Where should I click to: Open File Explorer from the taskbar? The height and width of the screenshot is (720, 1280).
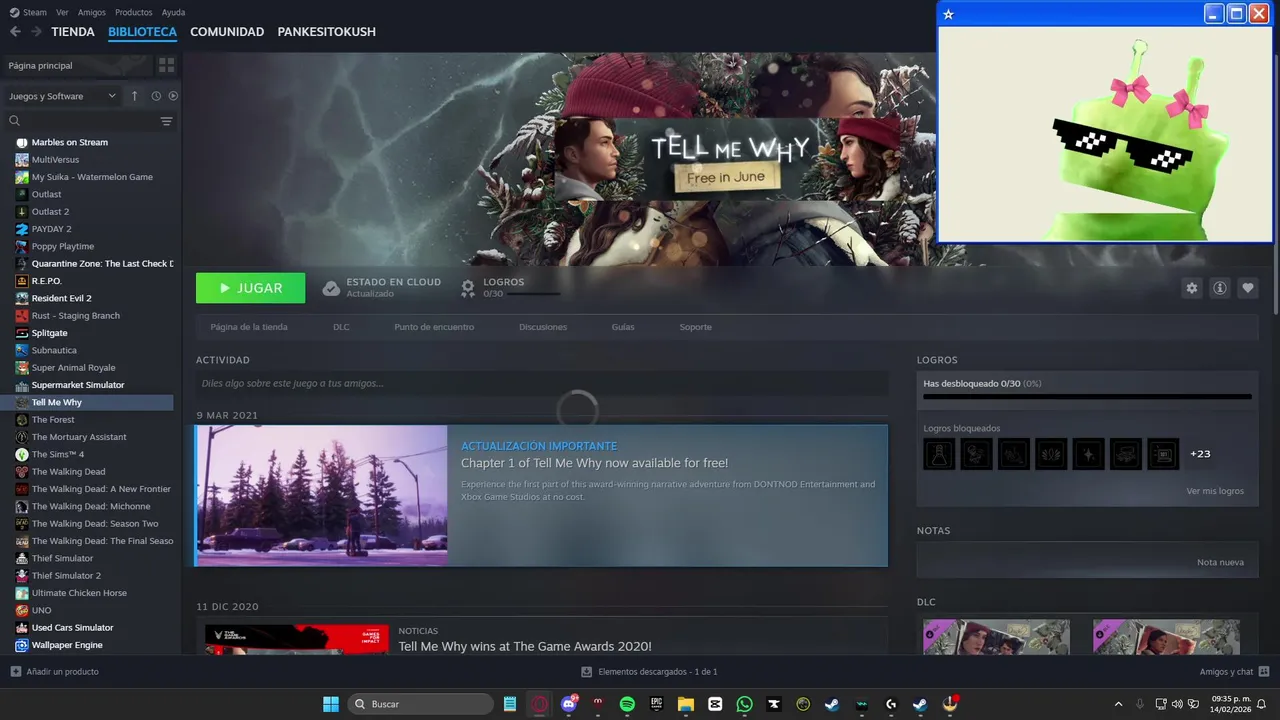[x=686, y=704]
